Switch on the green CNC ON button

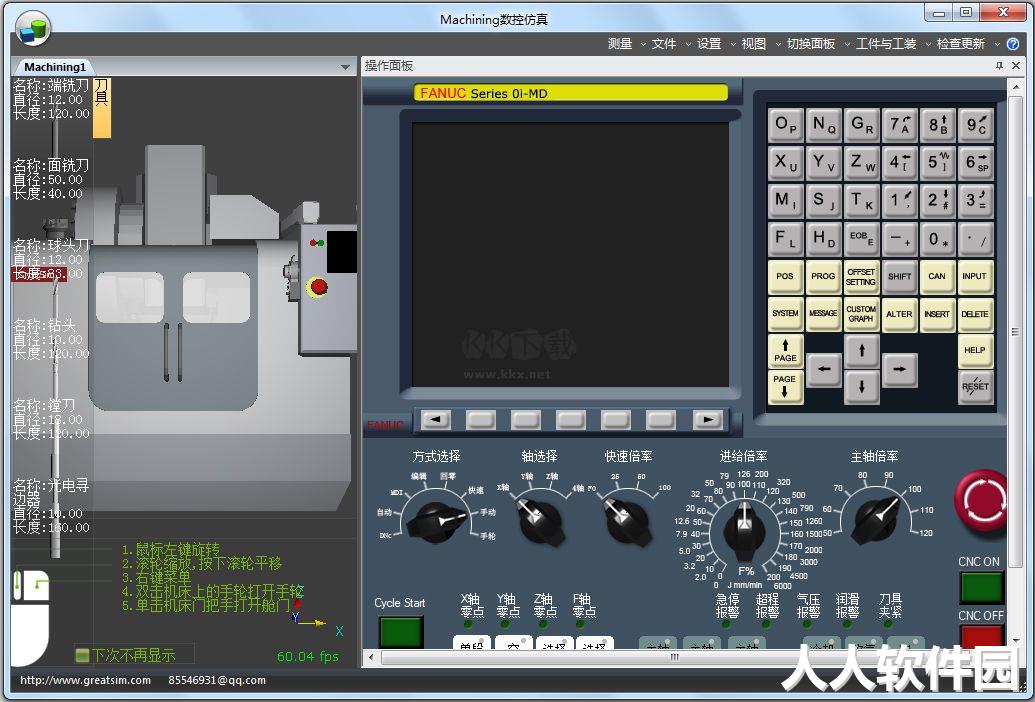point(982,587)
